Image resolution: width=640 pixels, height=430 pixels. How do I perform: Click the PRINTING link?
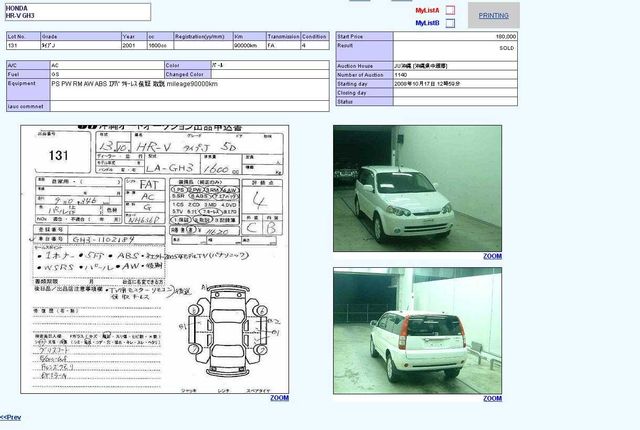click(x=493, y=16)
